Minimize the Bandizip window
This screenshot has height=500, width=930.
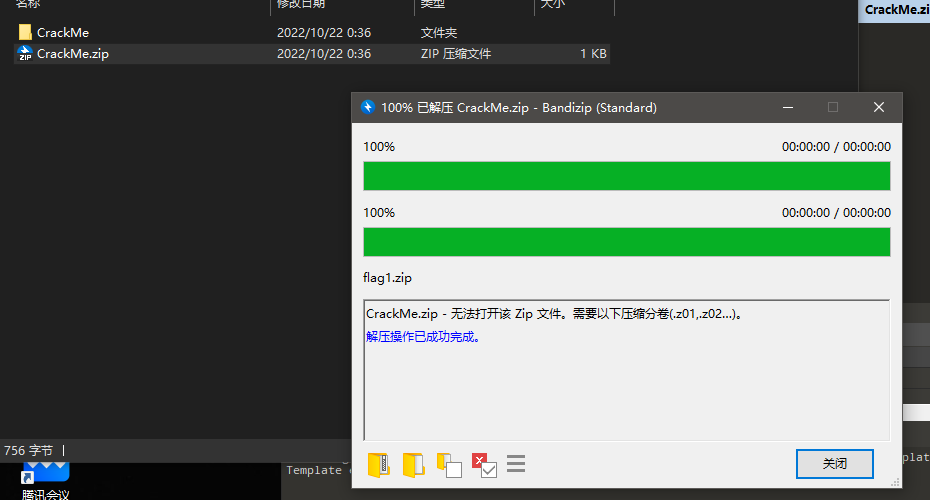pyautogui.click(x=787, y=108)
